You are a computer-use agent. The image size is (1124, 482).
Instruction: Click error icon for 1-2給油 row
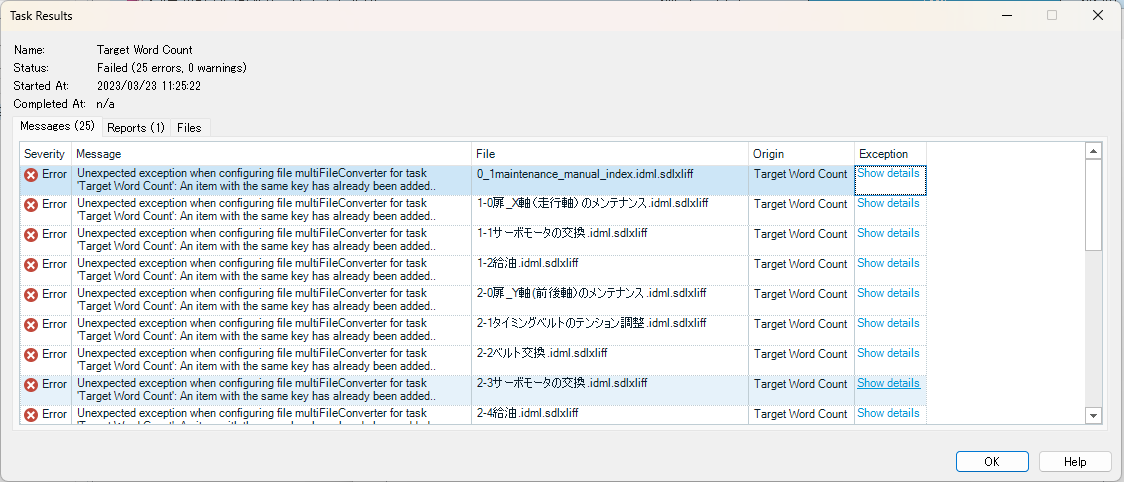pyautogui.click(x=31, y=265)
